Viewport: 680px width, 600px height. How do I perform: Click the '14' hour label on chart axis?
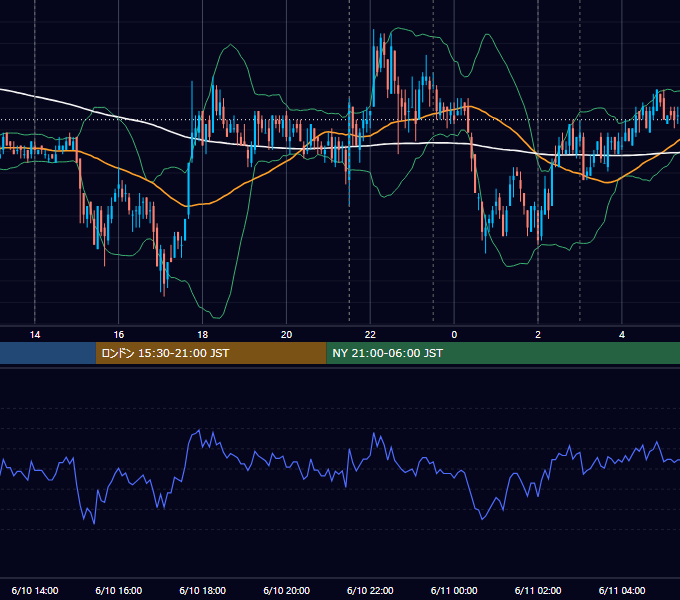(x=35, y=335)
